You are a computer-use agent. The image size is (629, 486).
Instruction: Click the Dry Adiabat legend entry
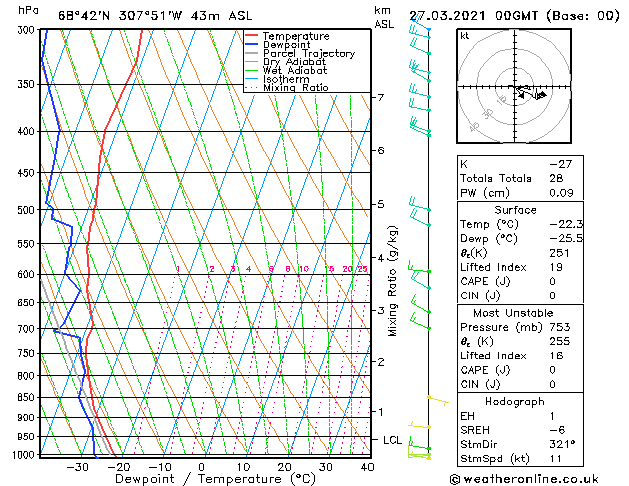[294, 62]
